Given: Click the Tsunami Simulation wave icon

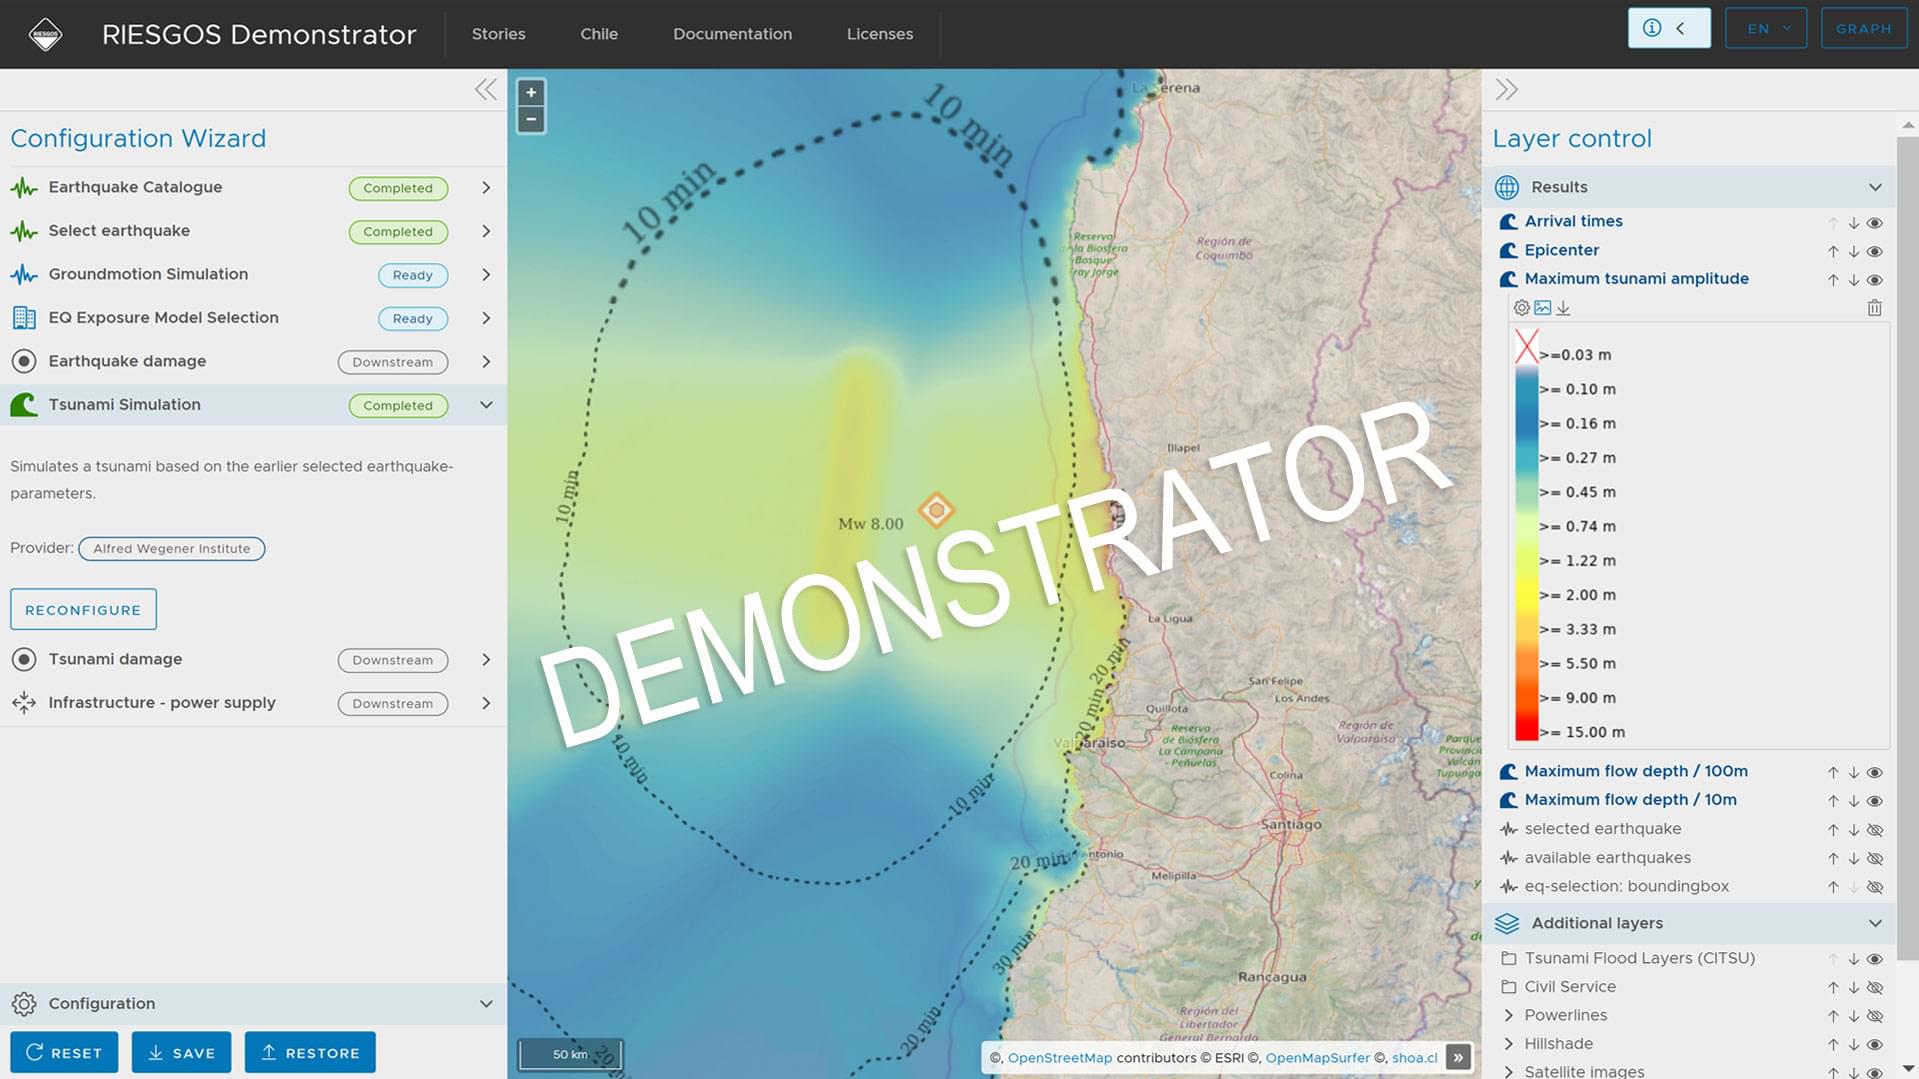Looking at the screenshot, I should coord(24,405).
